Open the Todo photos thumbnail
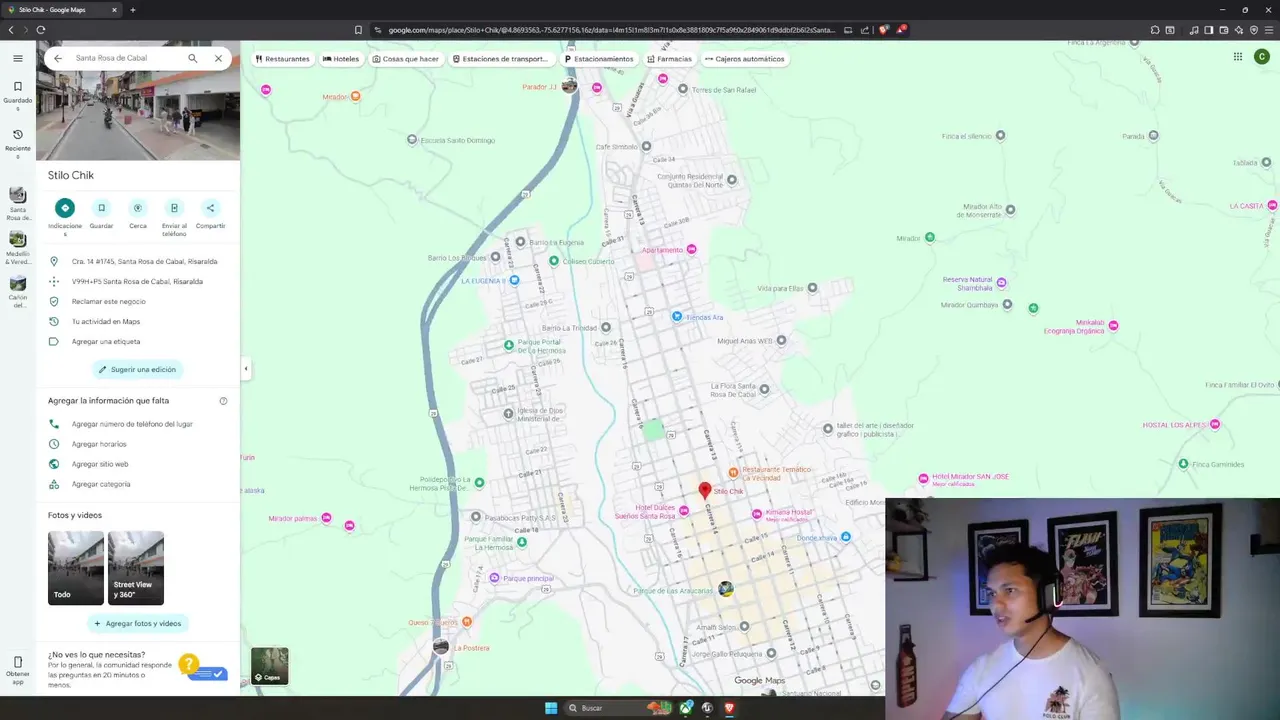This screenshot has height=720, width=1280. 76,568
